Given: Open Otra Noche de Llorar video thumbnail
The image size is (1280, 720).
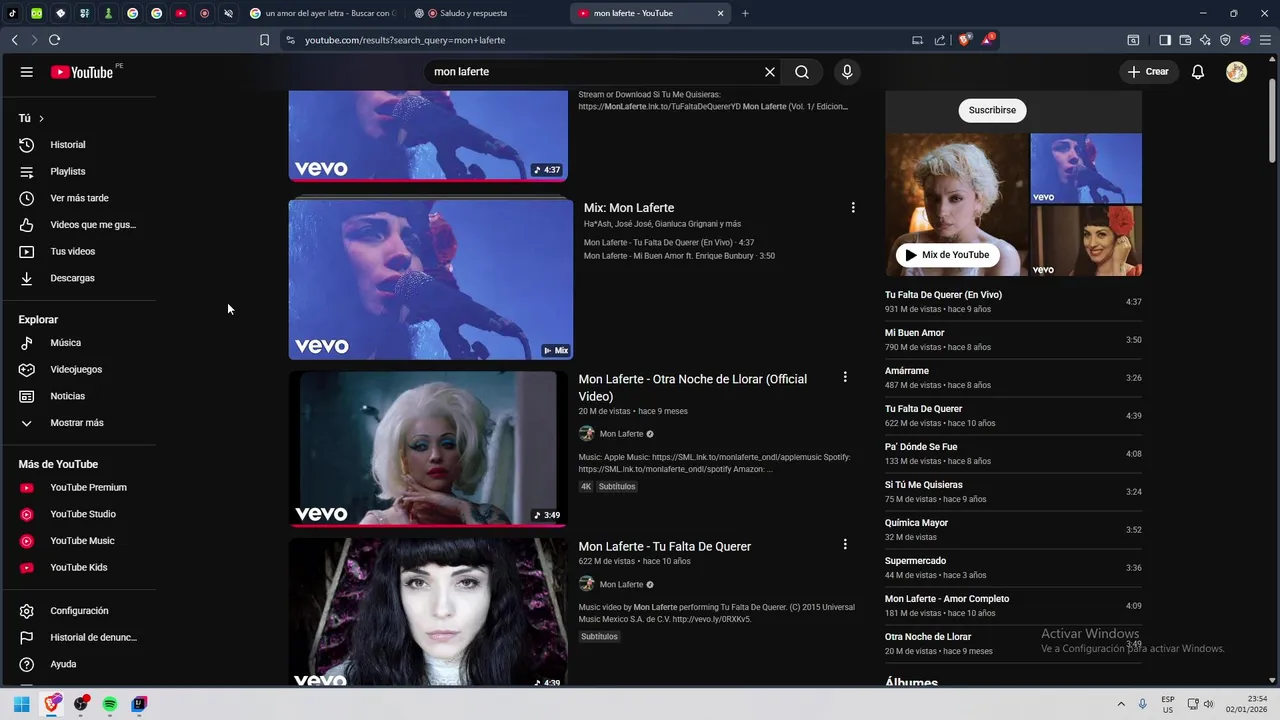Looking at the screenshot, I should 428,449.
